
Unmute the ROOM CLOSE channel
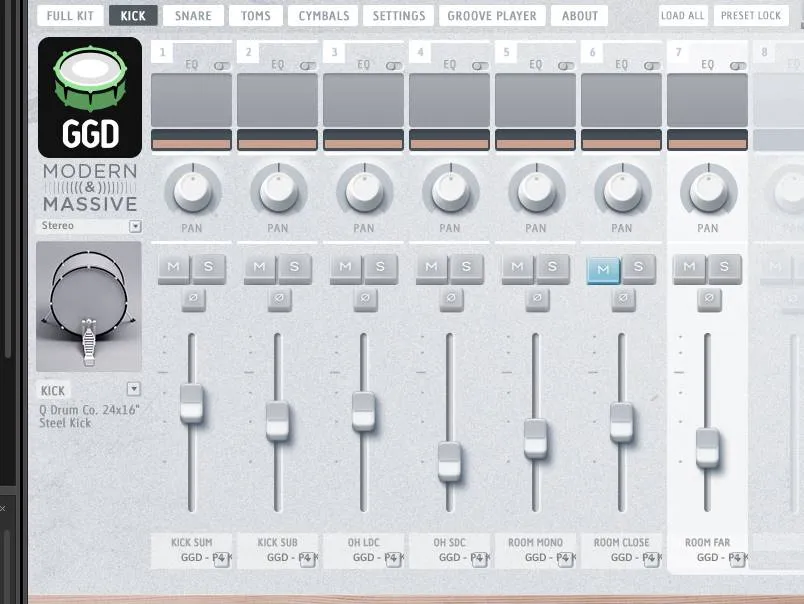pos(604,270)
